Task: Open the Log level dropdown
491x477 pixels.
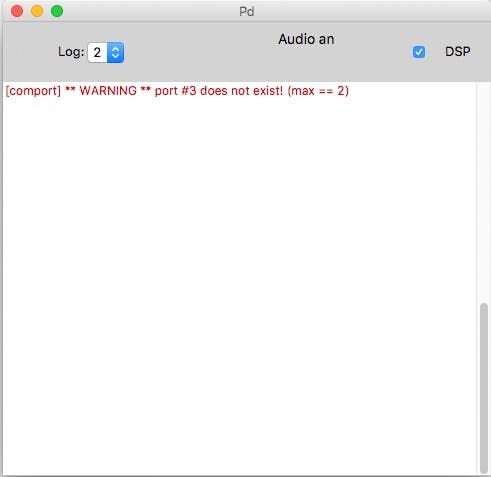Action: point(106,52)
